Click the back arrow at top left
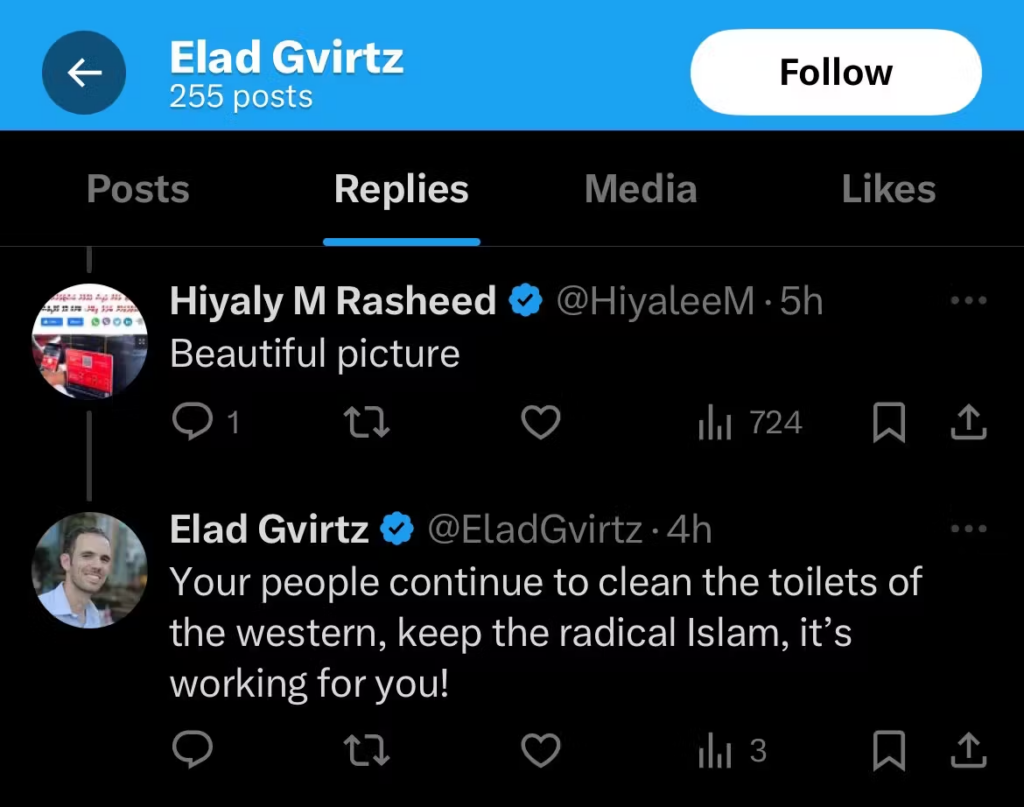The width and height of the screenshot is (1024, 807). click(x=84, y=71)
